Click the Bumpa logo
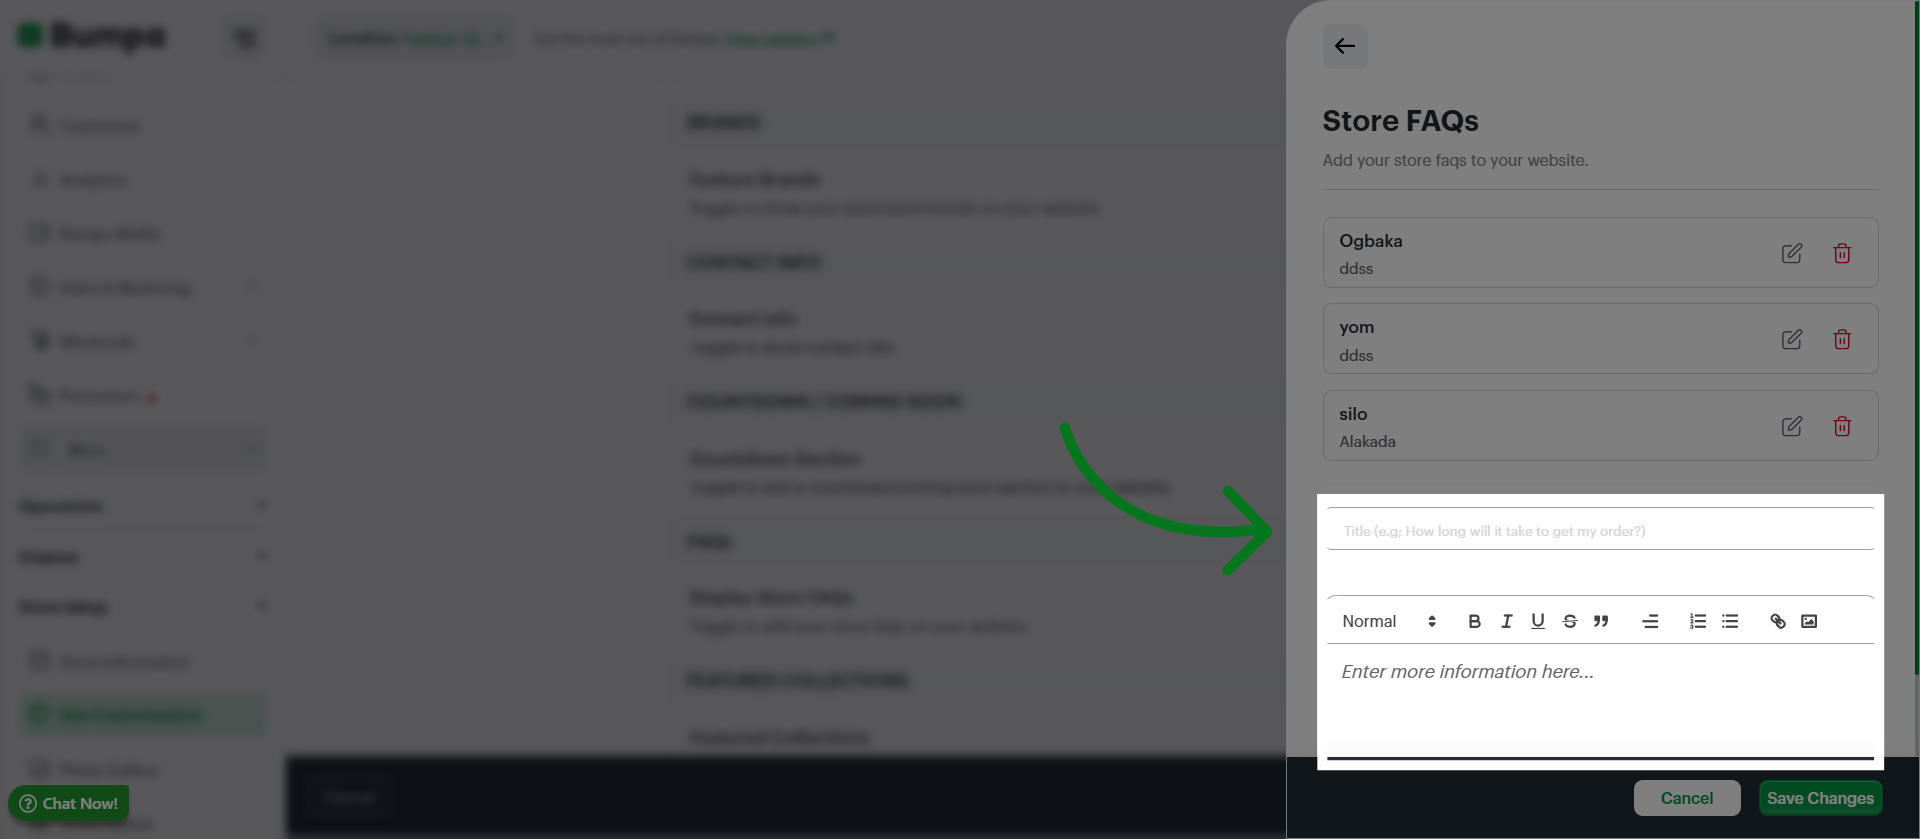This screenshot has width=1920, height=839. pyautogui.click(x=92, y=36)
